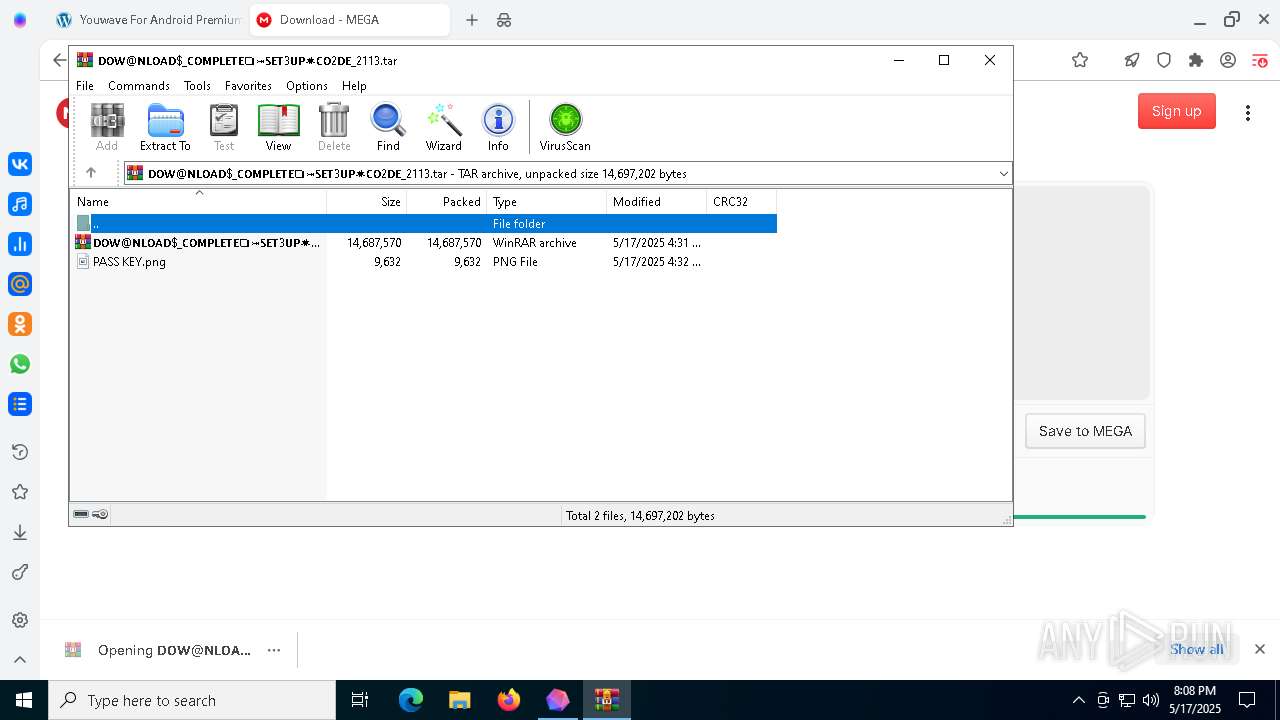Open the browser profile account icon
1280x720 pixels.
click(x=1228, y=60)
